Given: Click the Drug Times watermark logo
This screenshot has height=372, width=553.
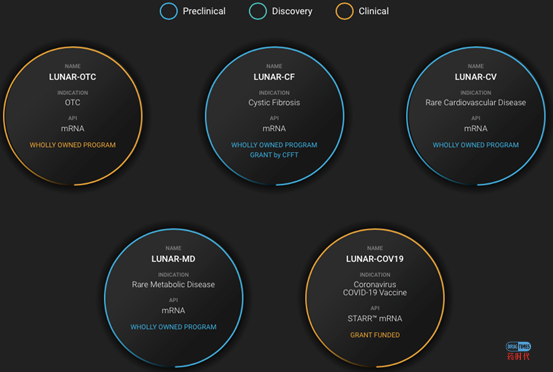Looking at the screenshot, I should click(x=518, y=351).
